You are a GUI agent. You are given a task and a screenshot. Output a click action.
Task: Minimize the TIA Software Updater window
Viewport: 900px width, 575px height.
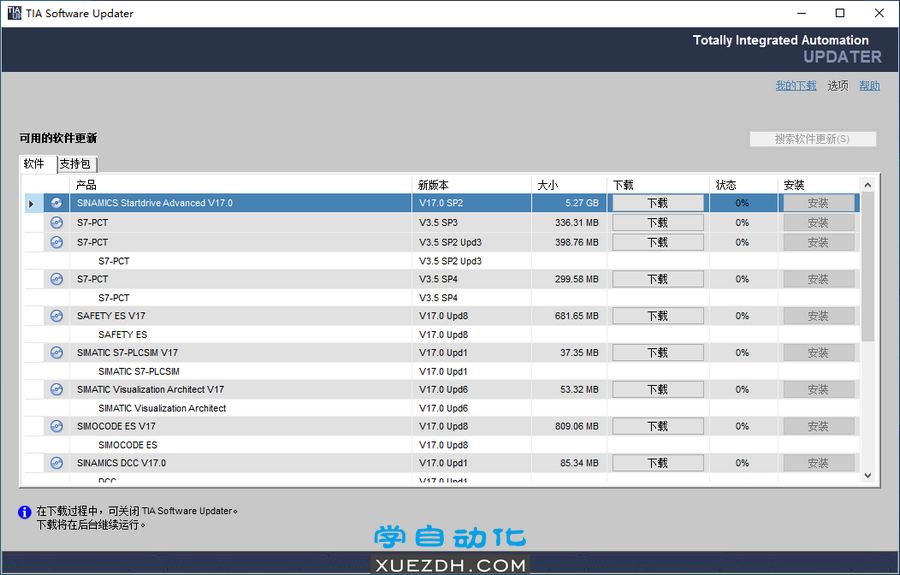802,13
